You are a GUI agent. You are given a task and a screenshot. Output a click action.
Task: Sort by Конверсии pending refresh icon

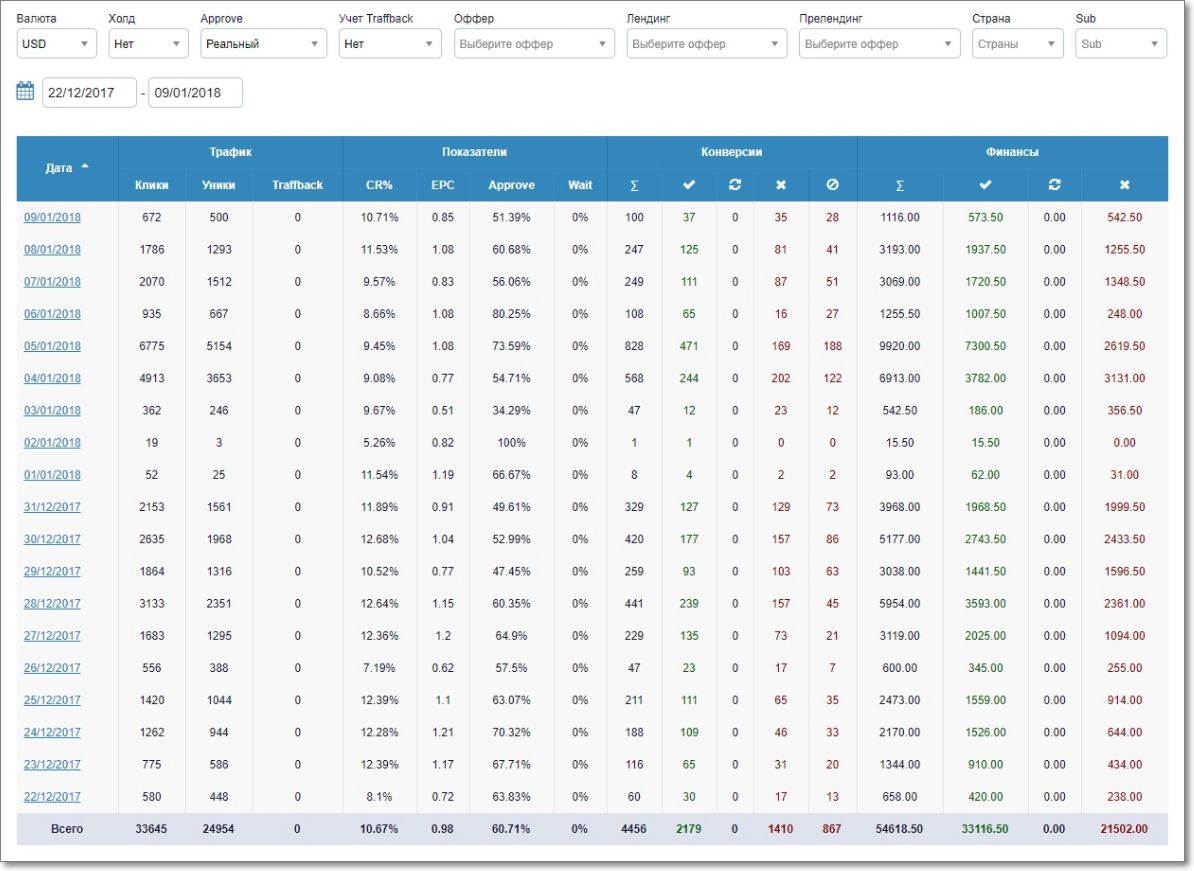pyautogui.click(x=735, y=185)
